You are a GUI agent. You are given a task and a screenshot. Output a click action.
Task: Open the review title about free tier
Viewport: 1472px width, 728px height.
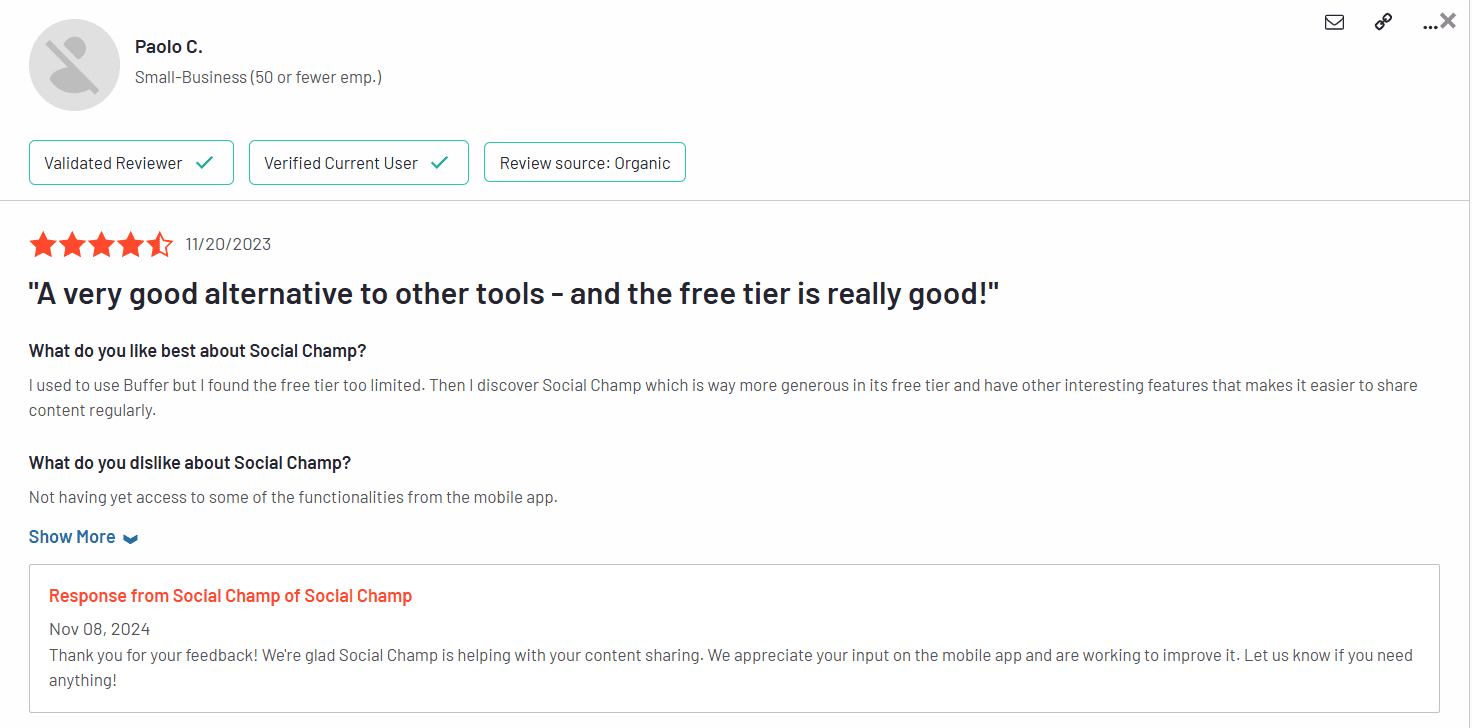click(x=514, y=294)
